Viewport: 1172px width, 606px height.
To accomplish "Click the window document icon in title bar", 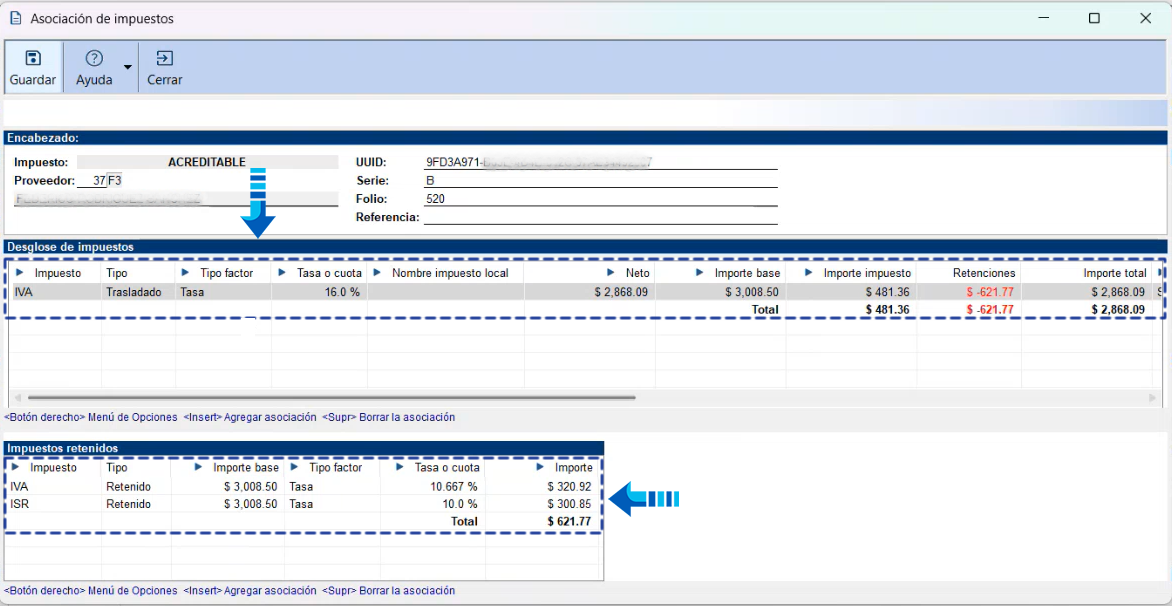I will 15,18.
